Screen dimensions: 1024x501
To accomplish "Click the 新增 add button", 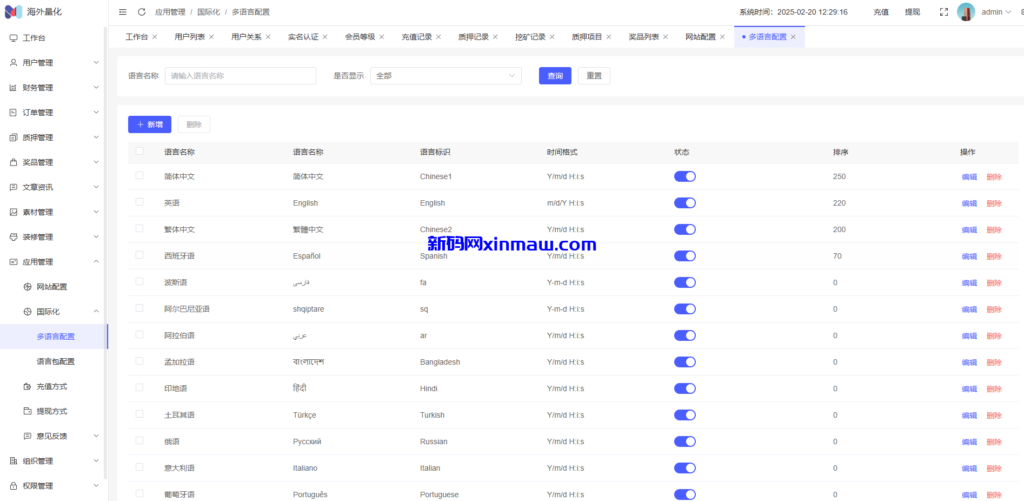I will [x=150, y=124].
